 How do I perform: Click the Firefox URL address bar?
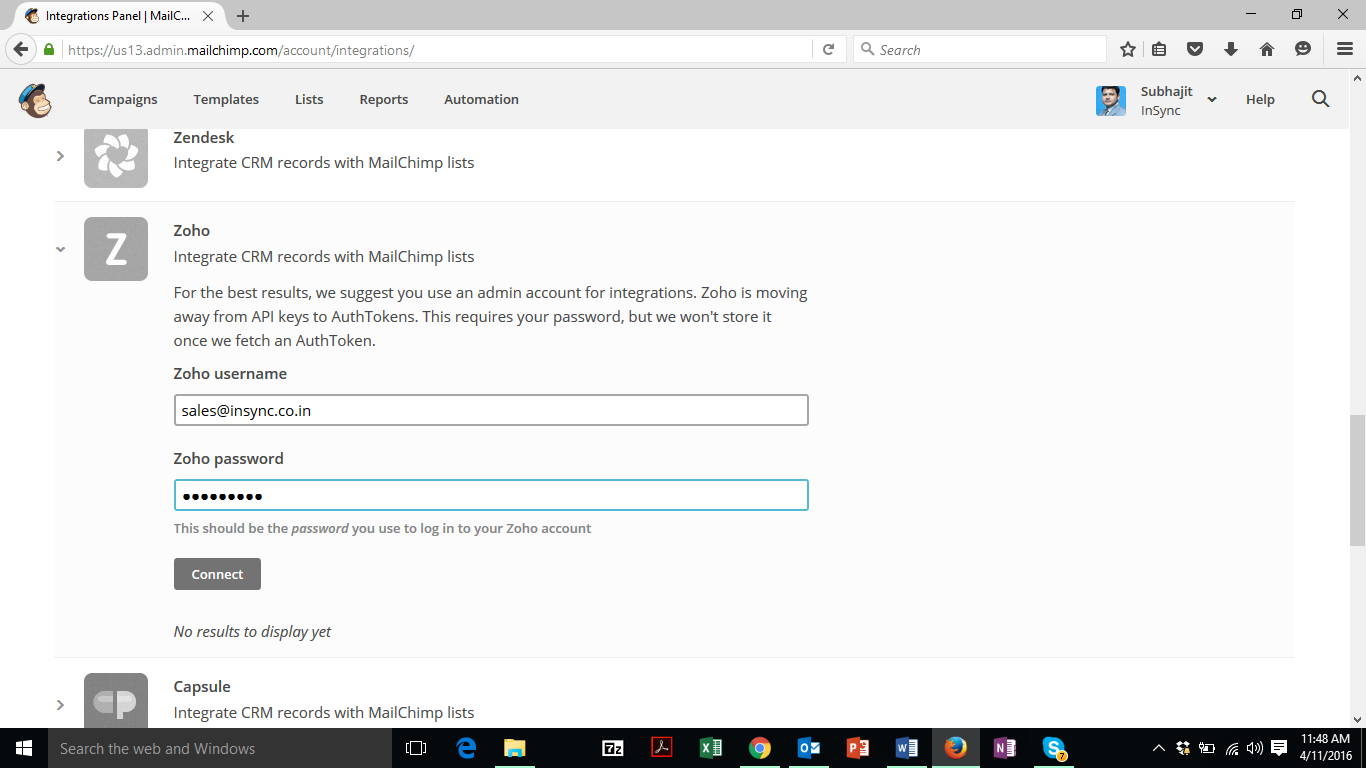(x=438, y=49)
